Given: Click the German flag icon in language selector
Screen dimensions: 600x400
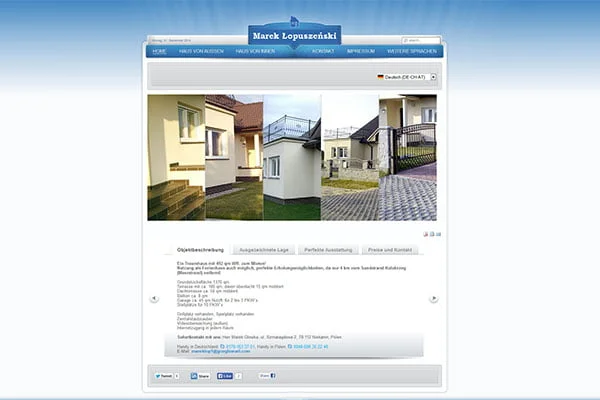Looking at the screenshot, I should coord(380,77).
